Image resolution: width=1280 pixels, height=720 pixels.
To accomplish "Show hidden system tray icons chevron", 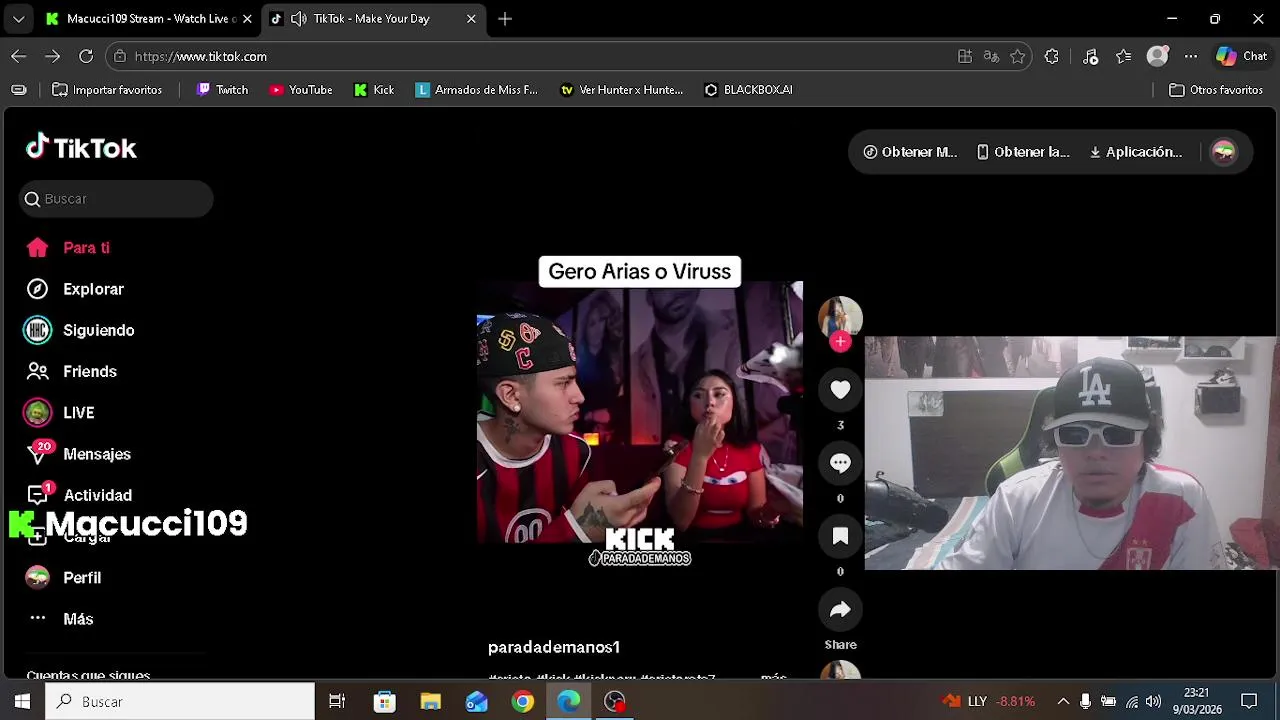I will 1063,702.
